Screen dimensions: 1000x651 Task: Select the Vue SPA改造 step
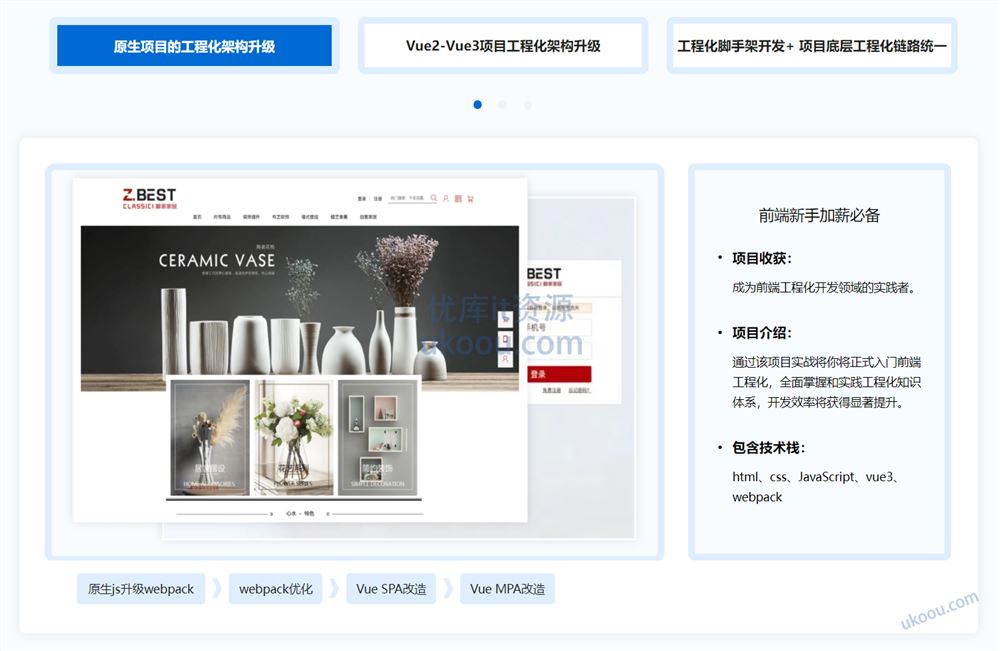tap(391, 589)
